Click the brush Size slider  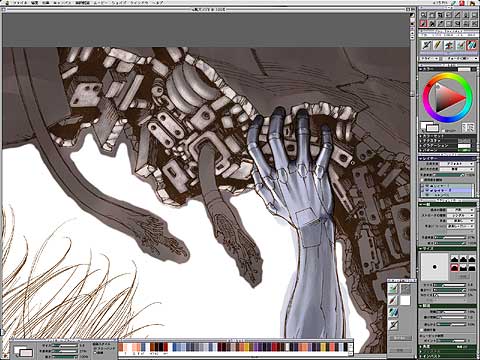tap(449, 285)
